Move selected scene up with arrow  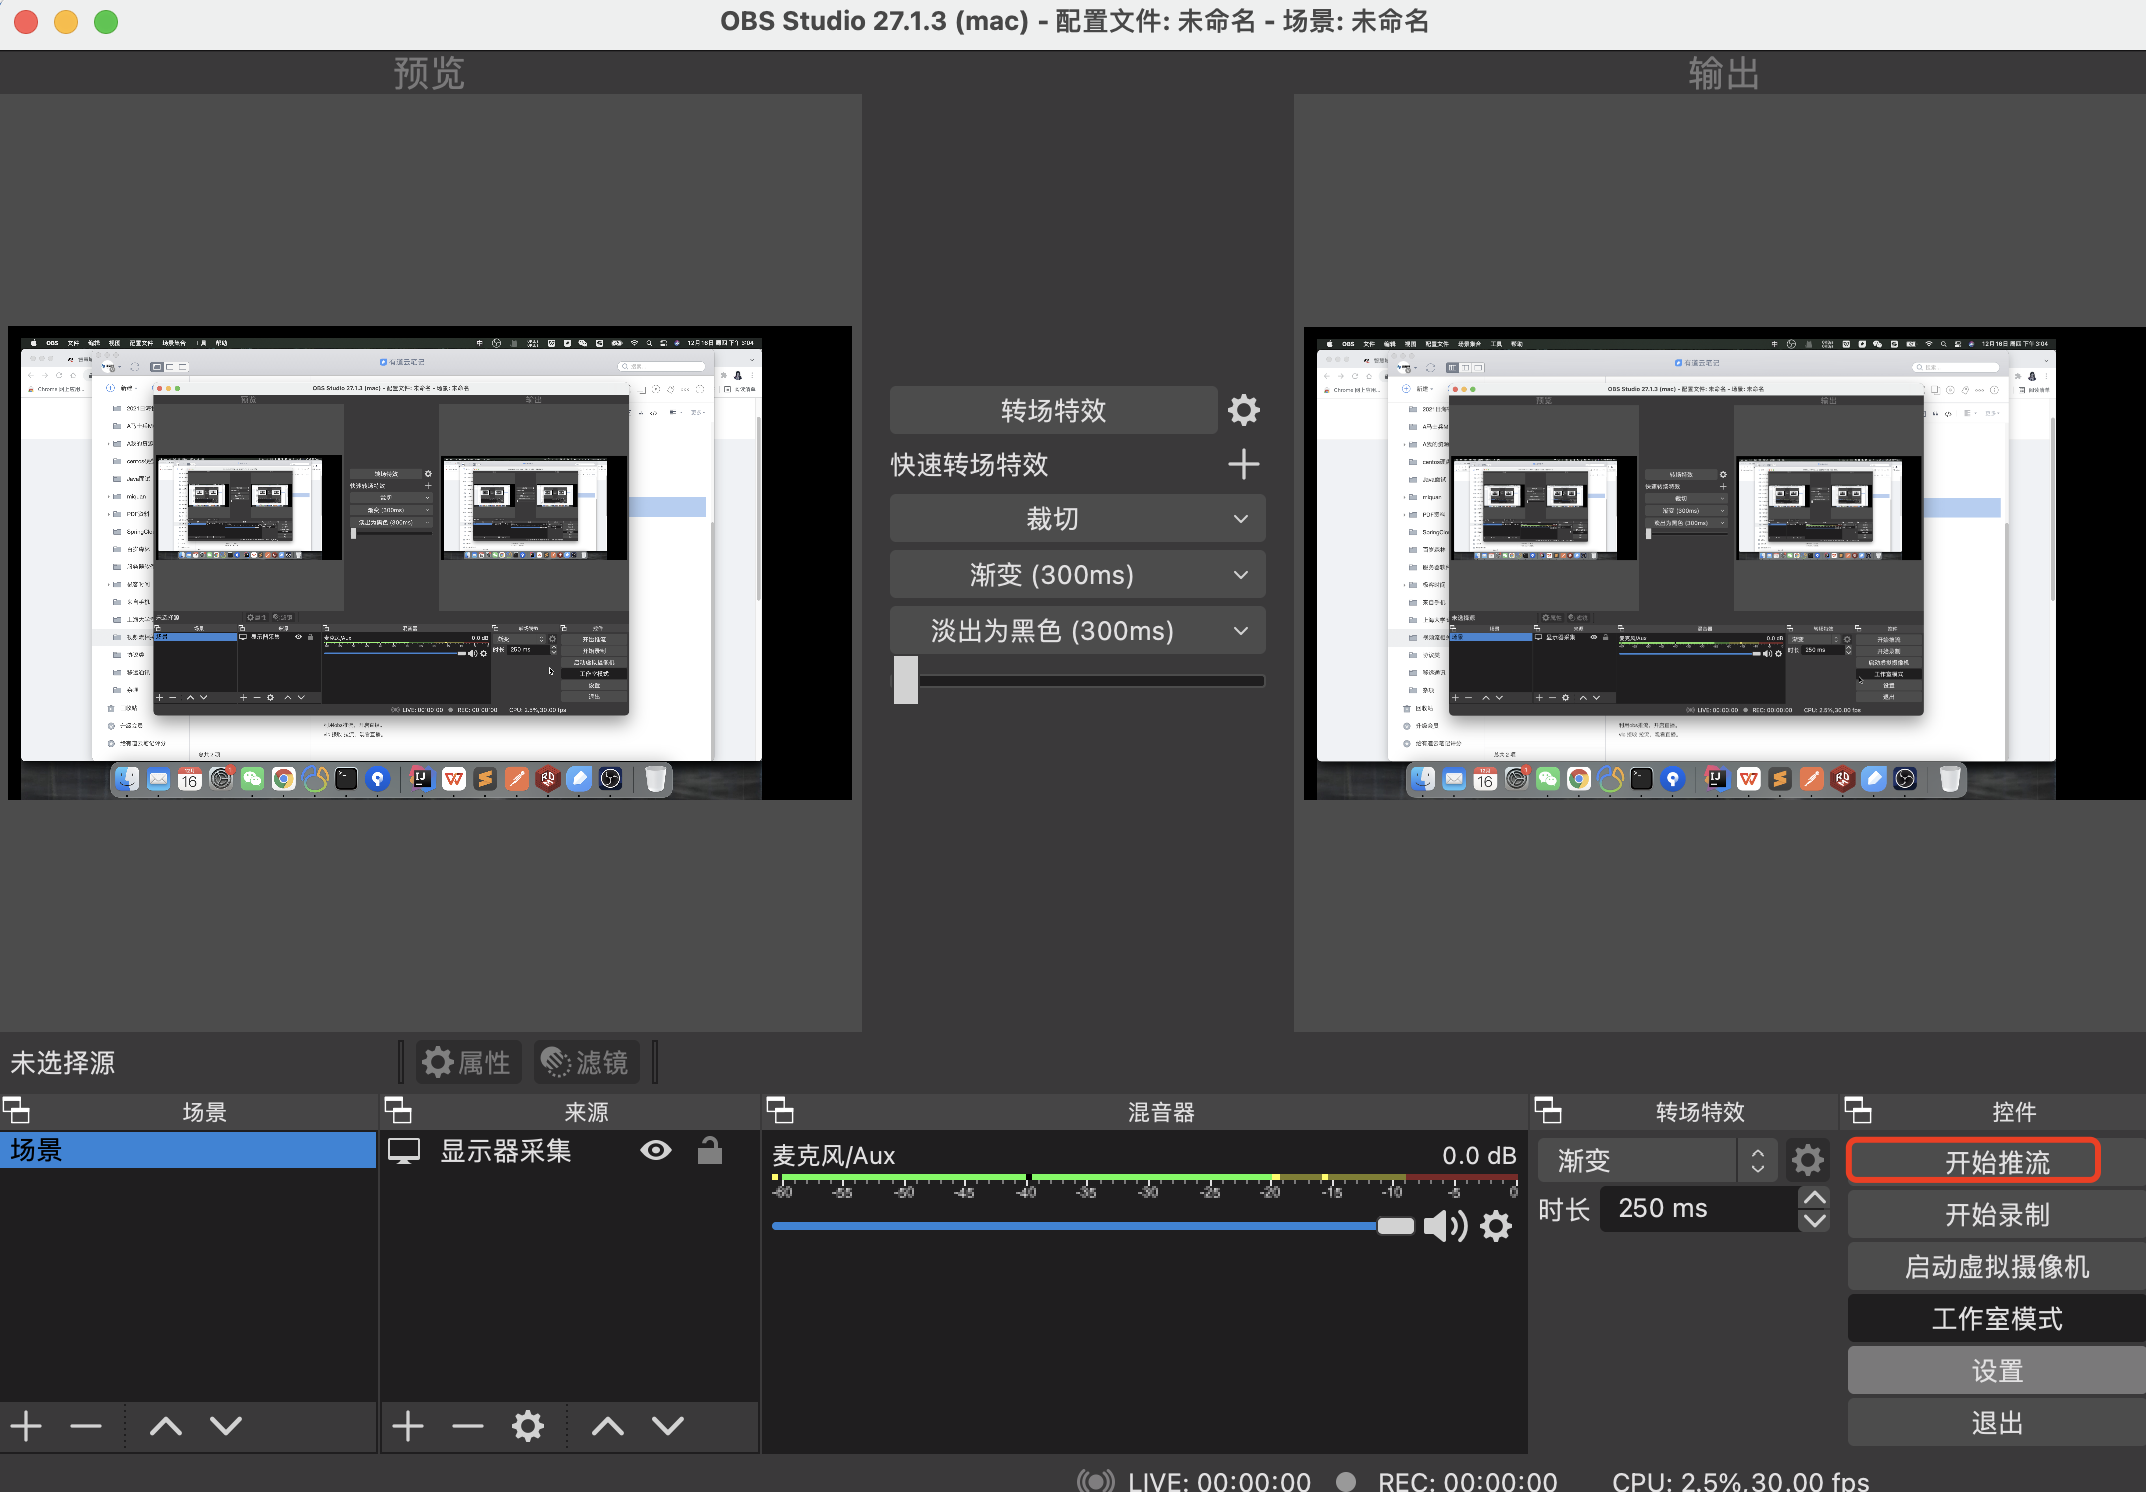pos(166,1426)
